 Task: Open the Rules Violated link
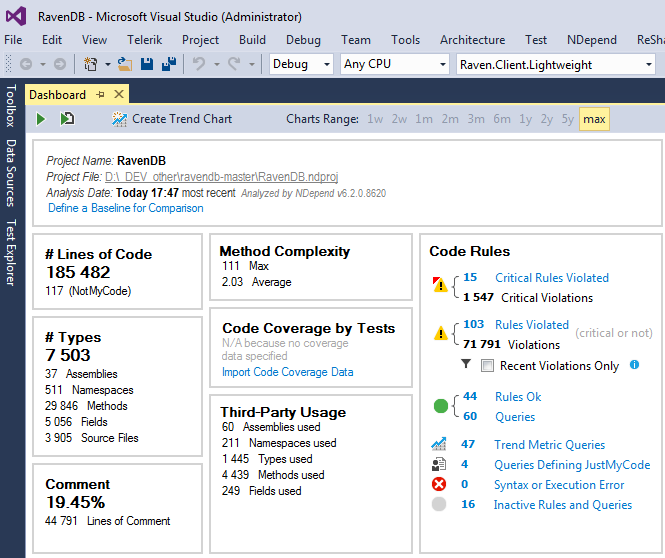[532, 325]
